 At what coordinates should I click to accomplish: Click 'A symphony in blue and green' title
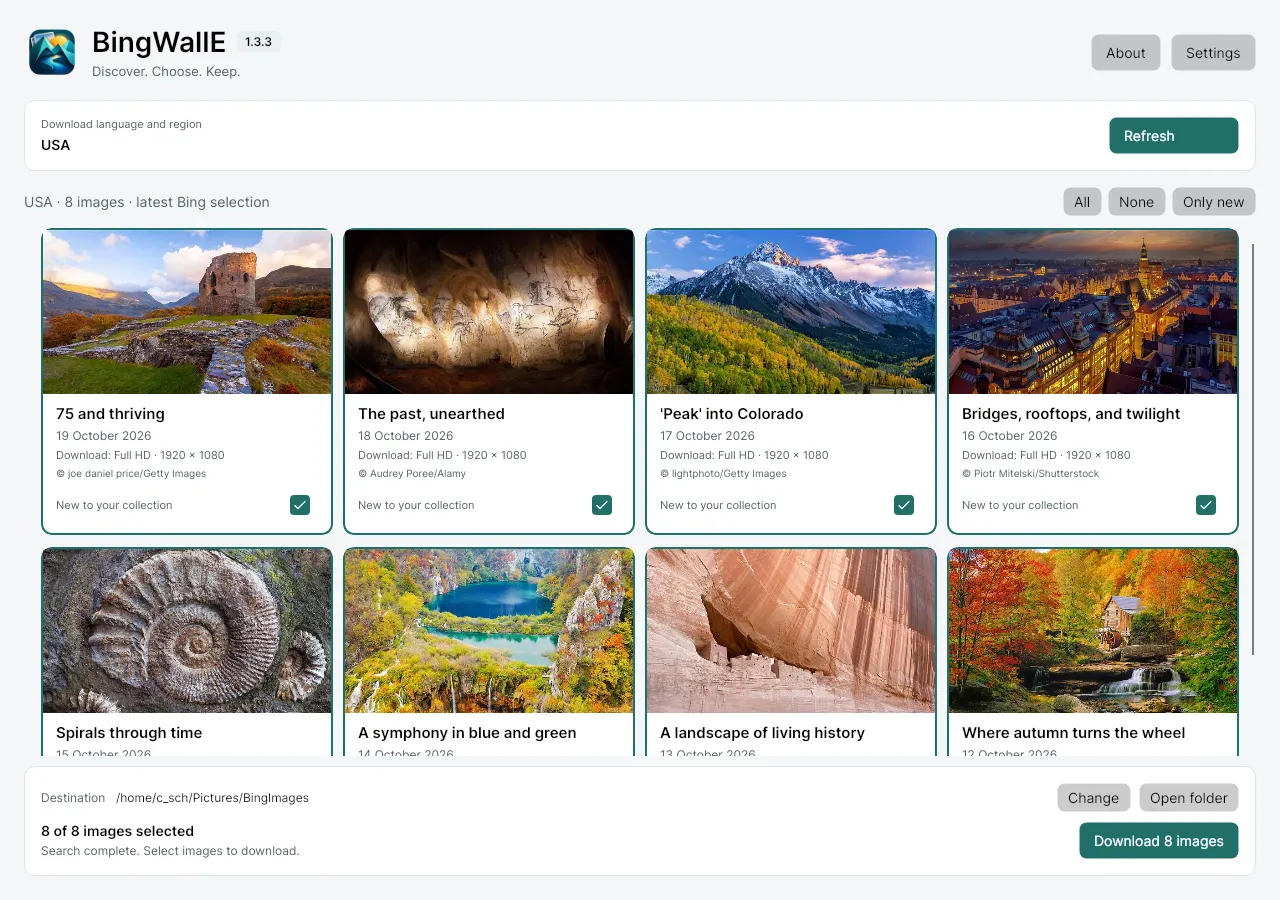coord(467,733)
